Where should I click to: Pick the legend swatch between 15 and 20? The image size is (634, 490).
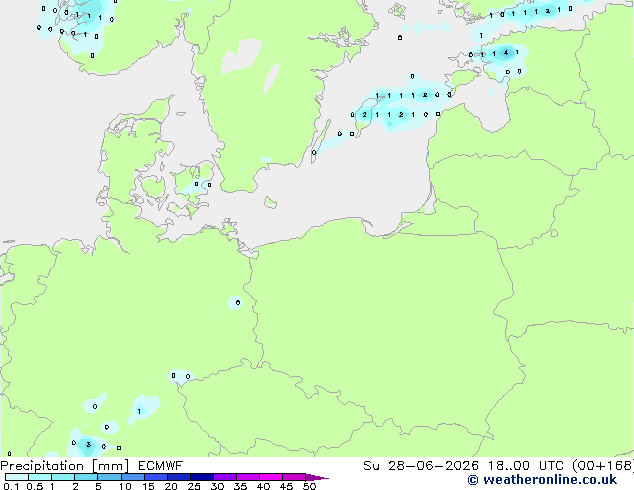click(x=155, y=477)
